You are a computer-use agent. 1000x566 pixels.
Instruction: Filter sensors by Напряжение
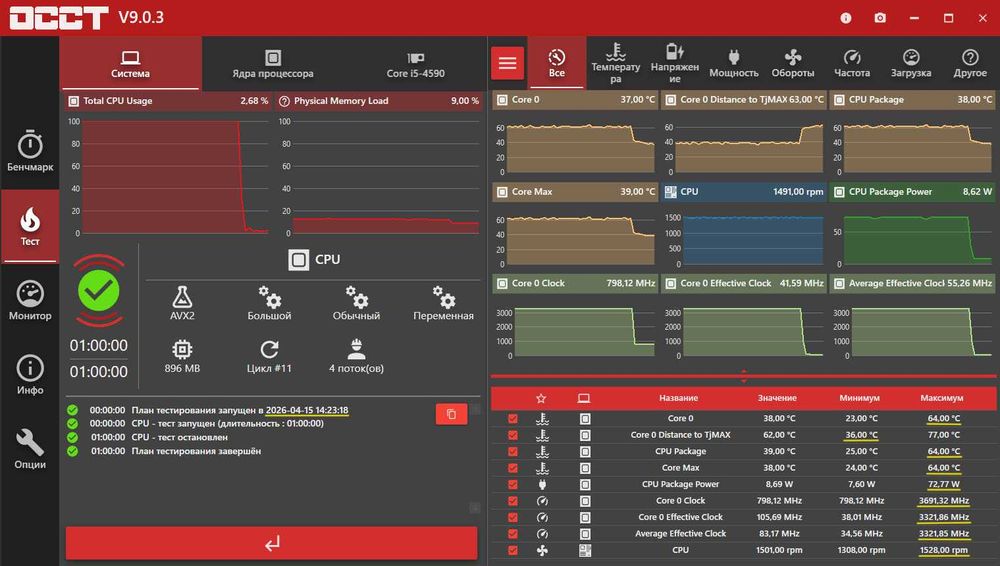coord(675,63)
